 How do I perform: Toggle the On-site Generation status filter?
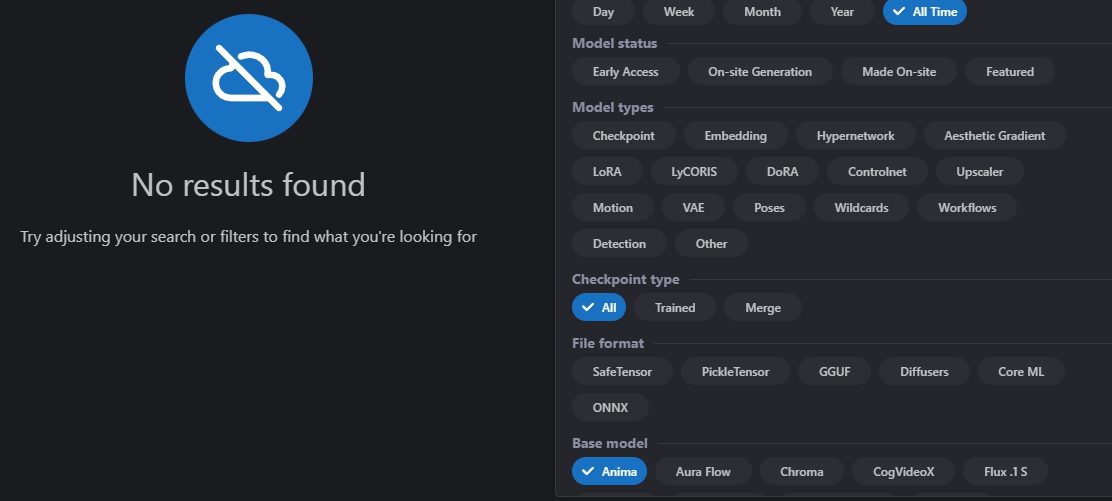(760, 72)
